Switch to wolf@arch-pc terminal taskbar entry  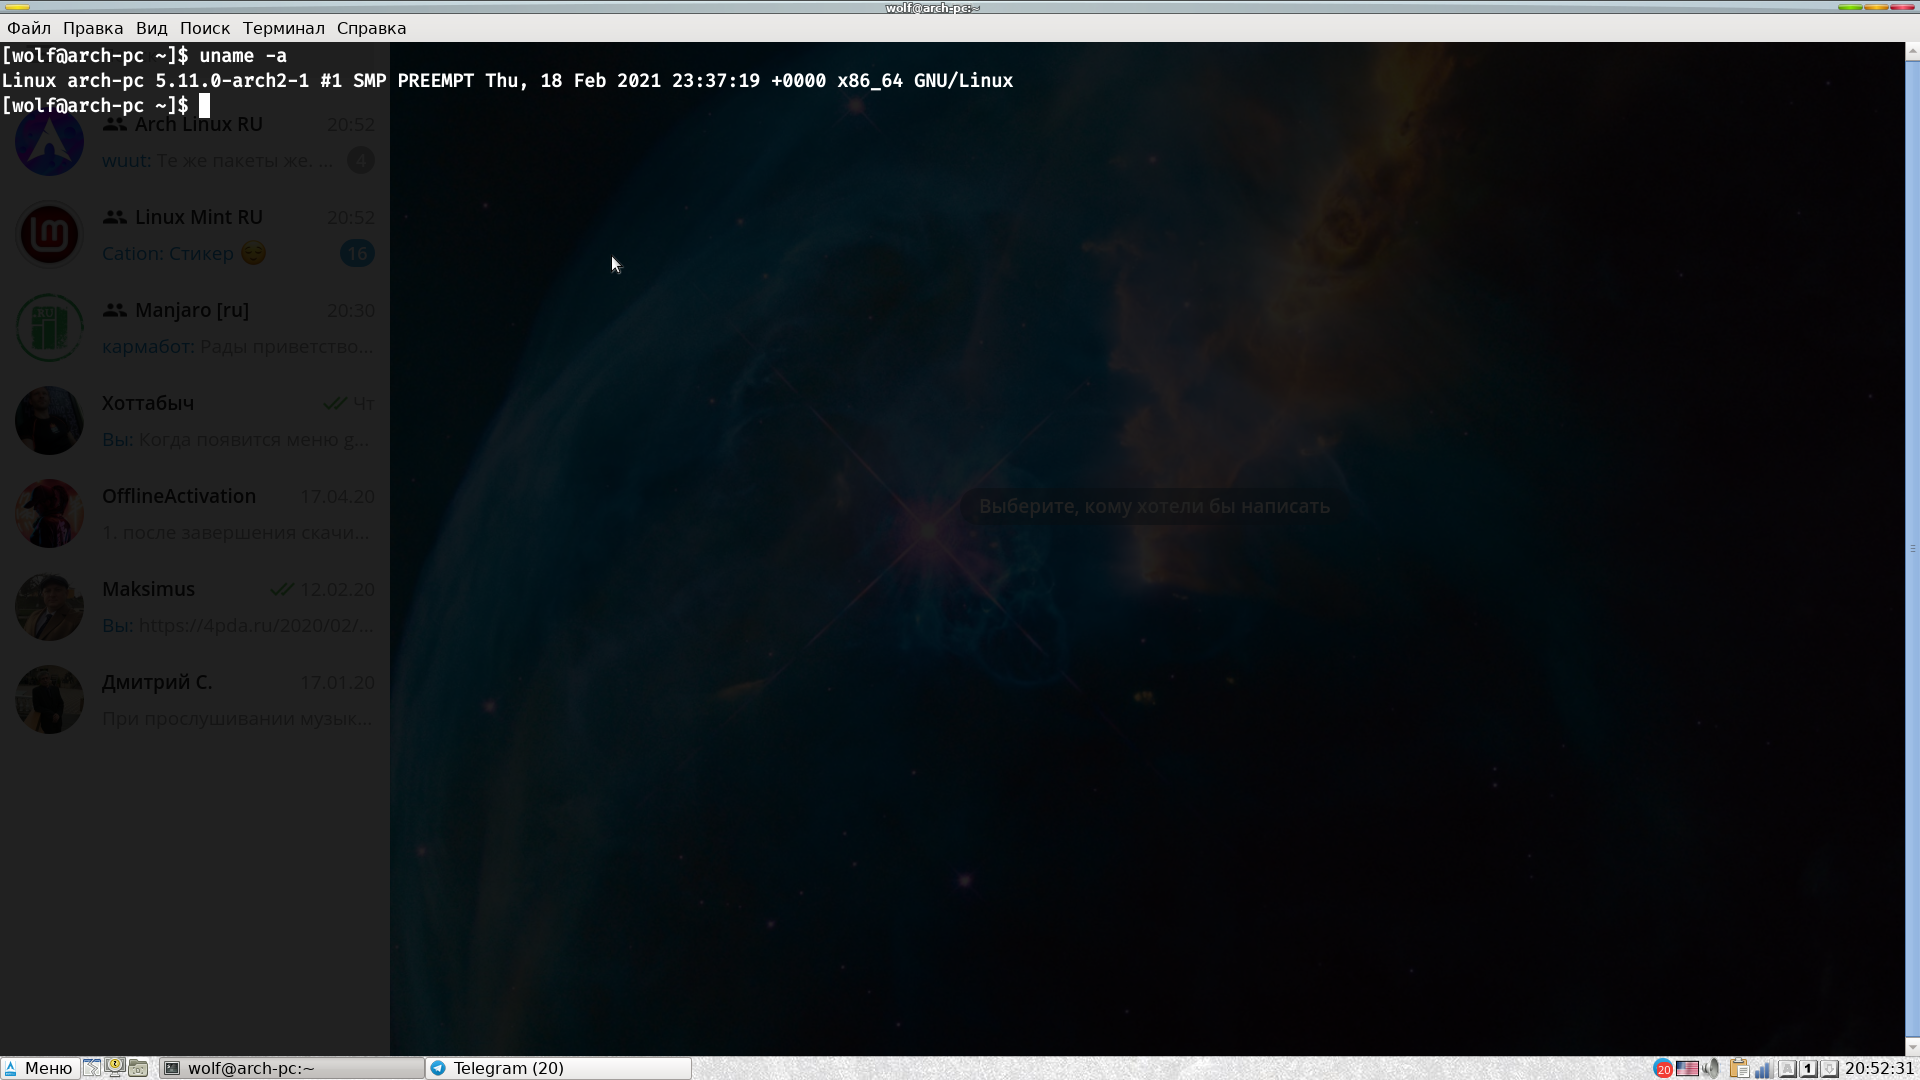tap(292, 1068)
